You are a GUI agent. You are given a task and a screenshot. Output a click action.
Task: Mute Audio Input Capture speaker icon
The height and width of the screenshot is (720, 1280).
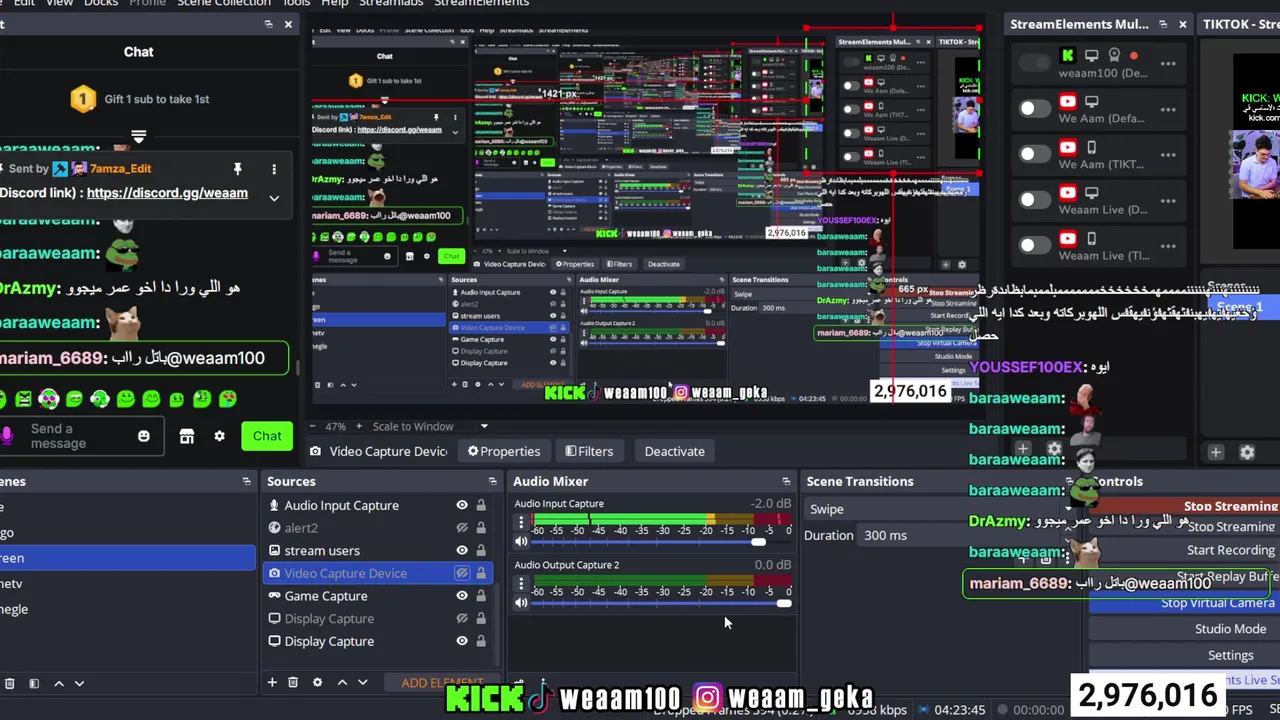[521, 542]
